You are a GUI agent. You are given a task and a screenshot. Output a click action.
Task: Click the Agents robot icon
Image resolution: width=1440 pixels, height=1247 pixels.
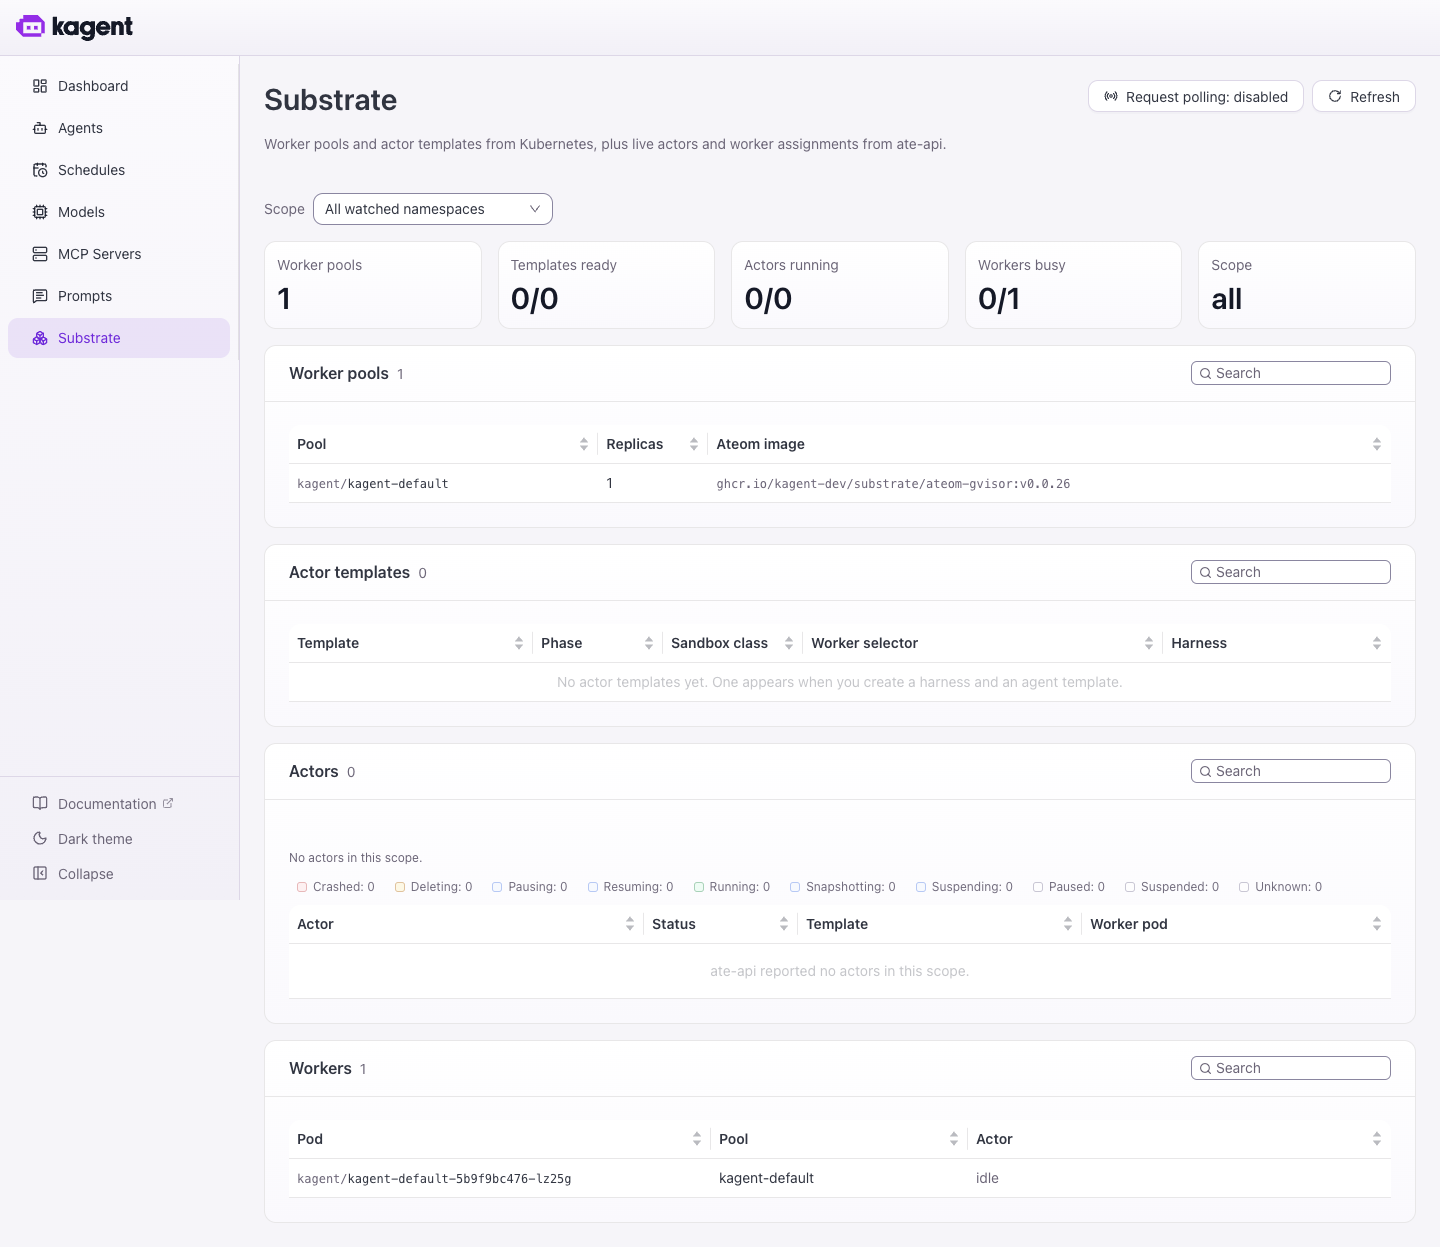point(40,128)
